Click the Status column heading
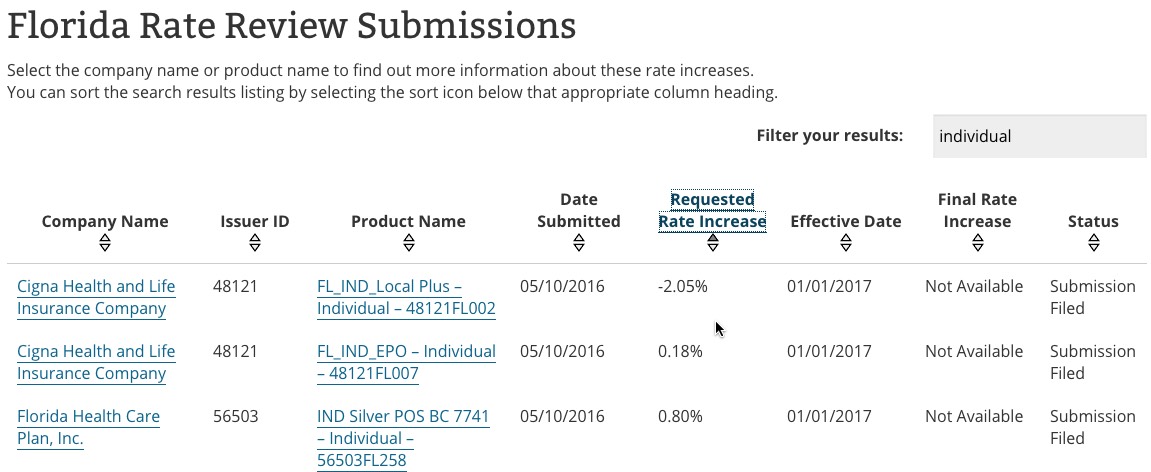This screenshot has width=1151, height=472. (x=1093, y=221)
